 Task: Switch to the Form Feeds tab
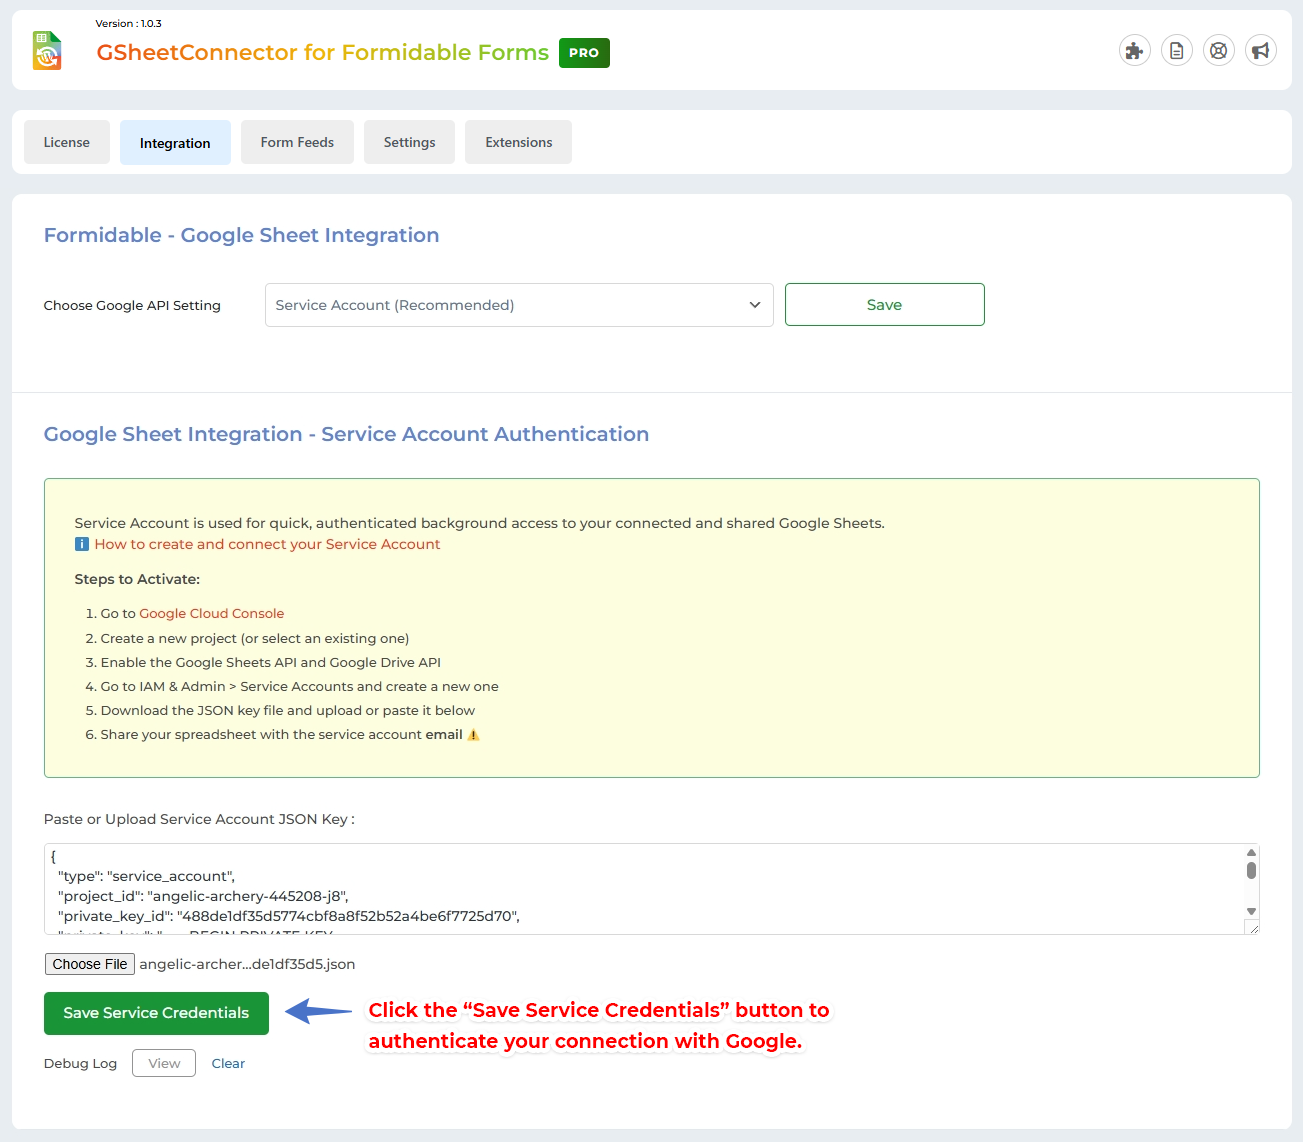click(x=297, y=142)
